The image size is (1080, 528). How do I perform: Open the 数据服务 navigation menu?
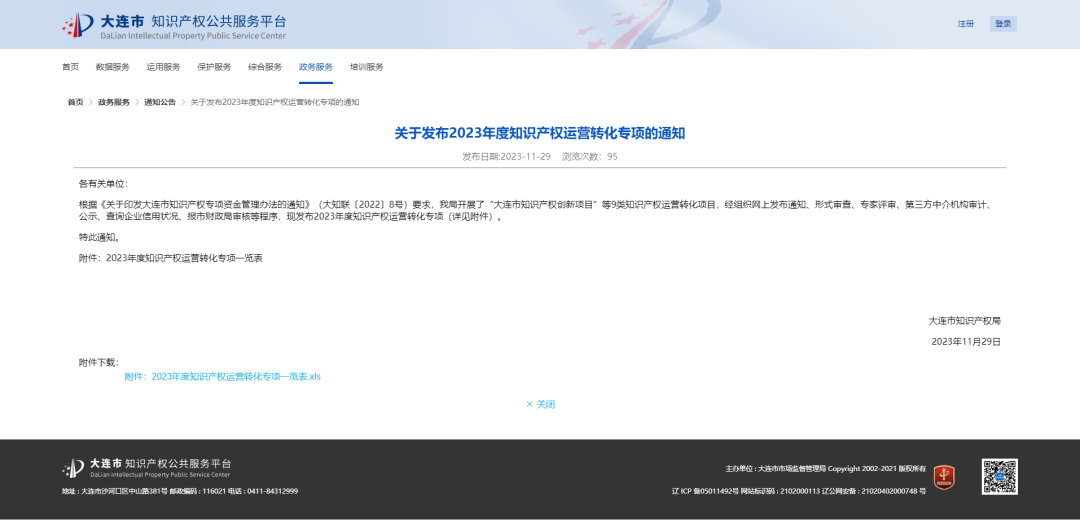click(112, 67)
